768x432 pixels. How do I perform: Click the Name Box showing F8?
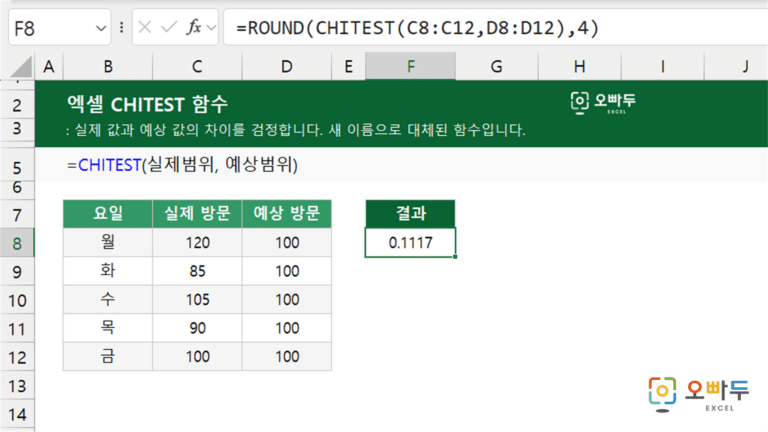coord(60,28)
